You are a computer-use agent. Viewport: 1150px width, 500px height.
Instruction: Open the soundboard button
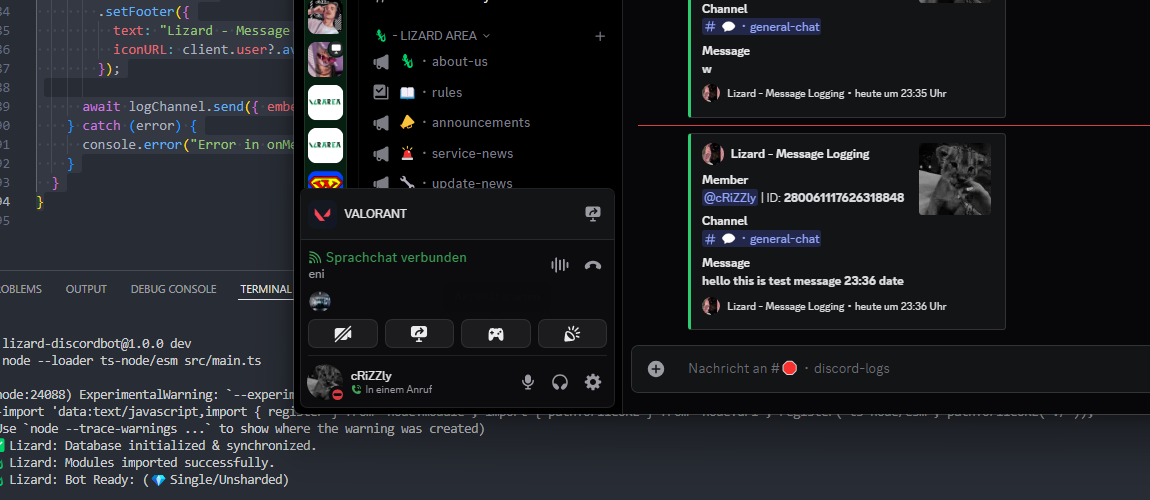click(x=572, y=334)
